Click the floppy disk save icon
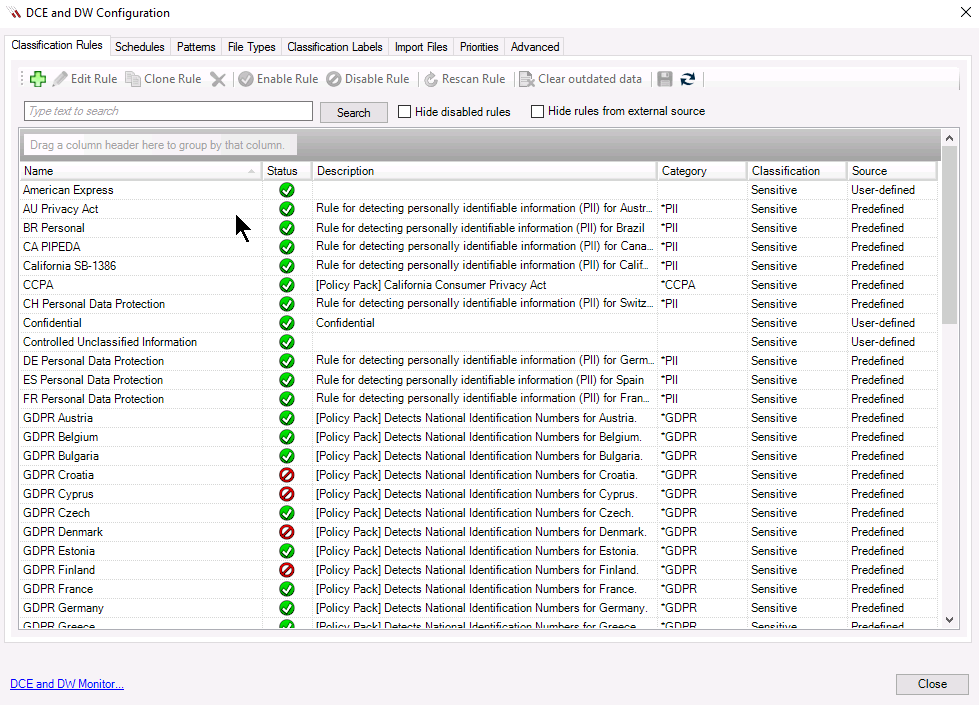Image resolution: width=979 pixels, height=705 pixels. 665,79
